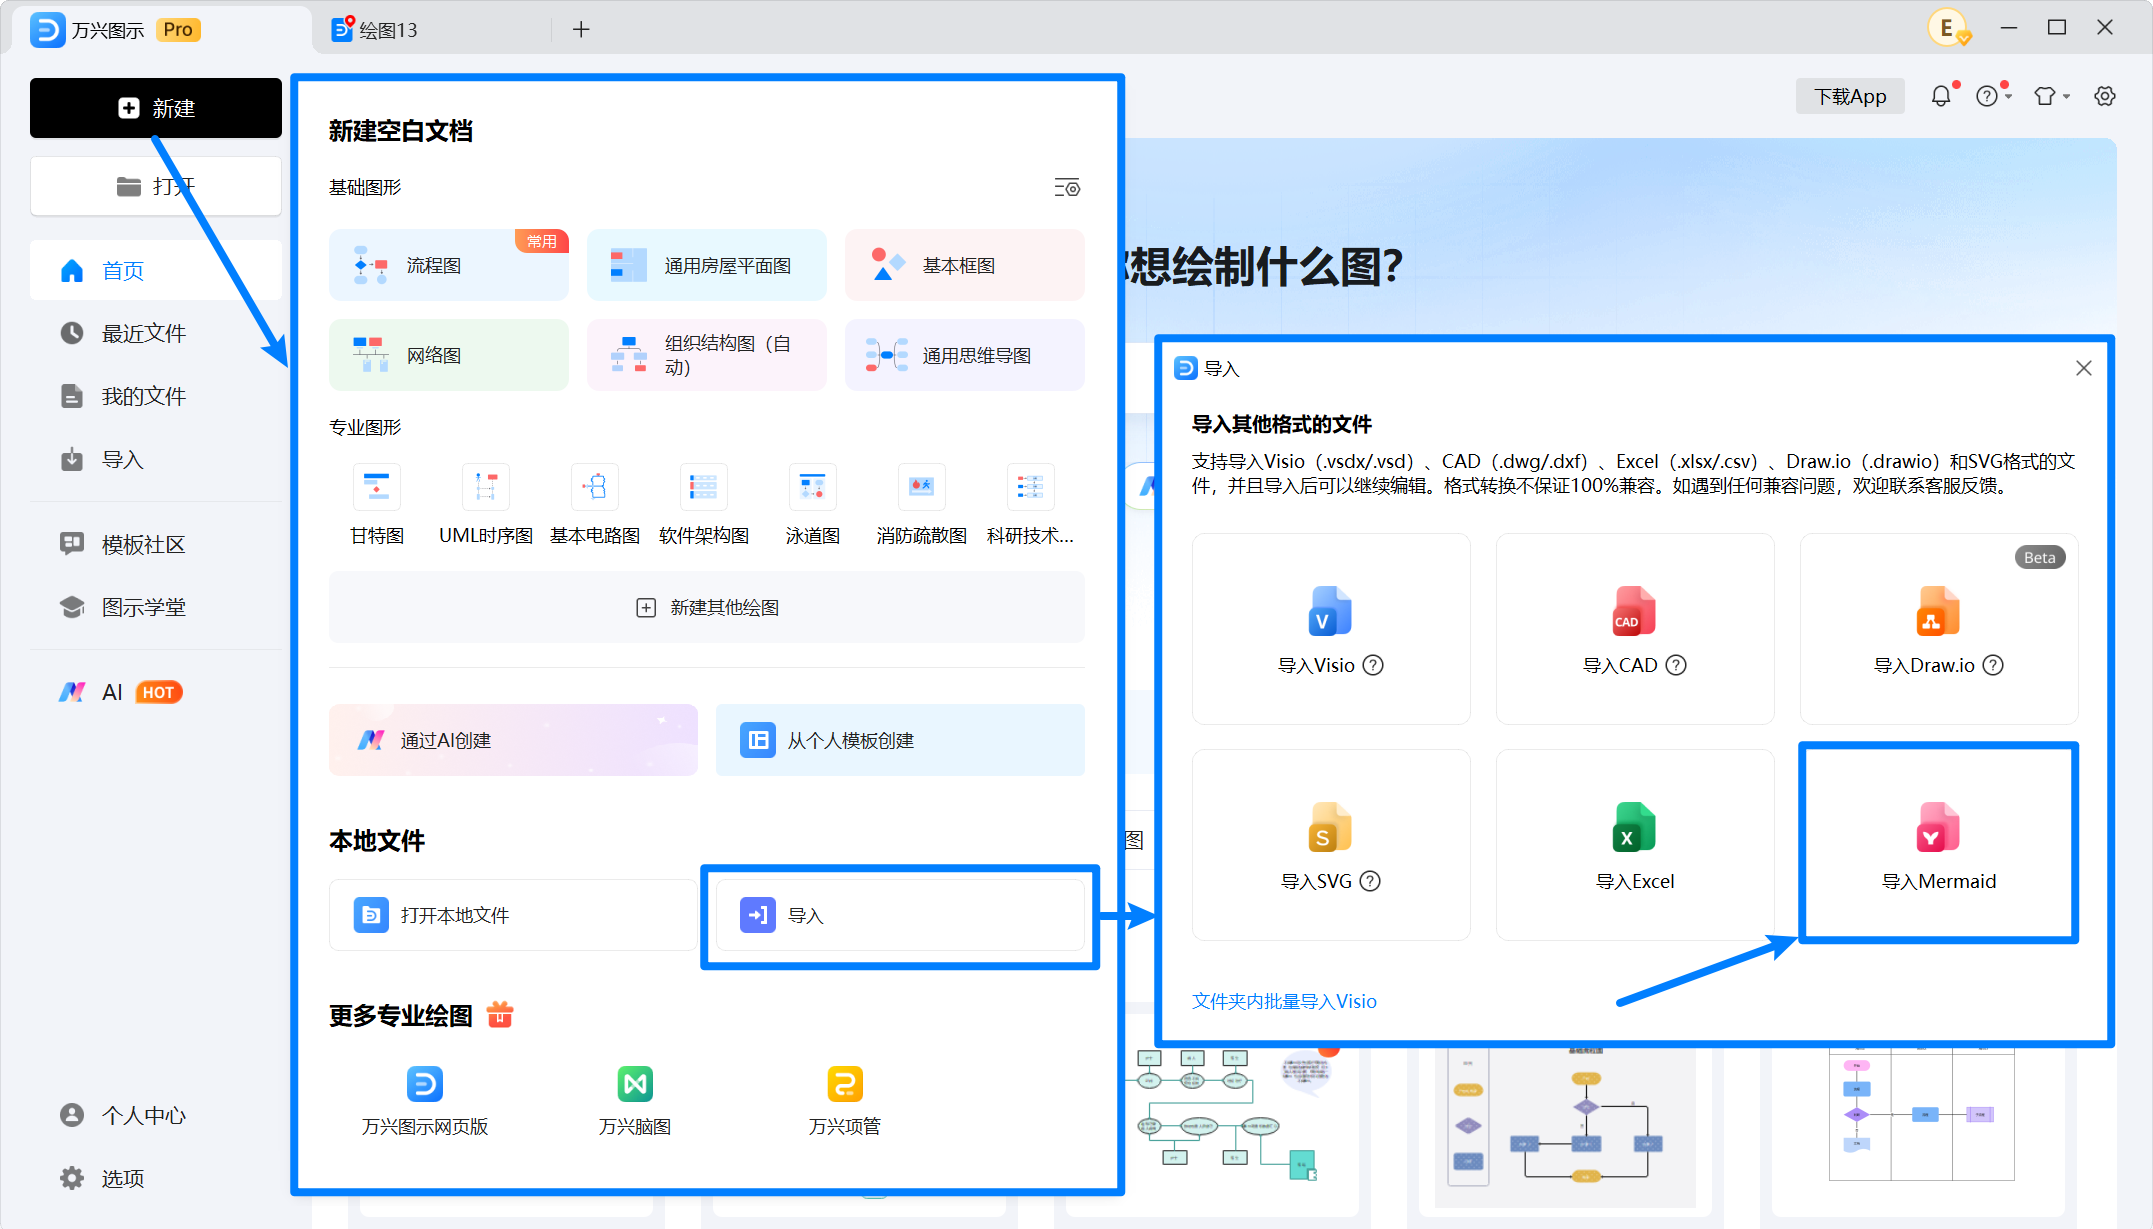Add a new tab with plus button
This screenshot has height=1229, width=2153.
pos(581,29)
